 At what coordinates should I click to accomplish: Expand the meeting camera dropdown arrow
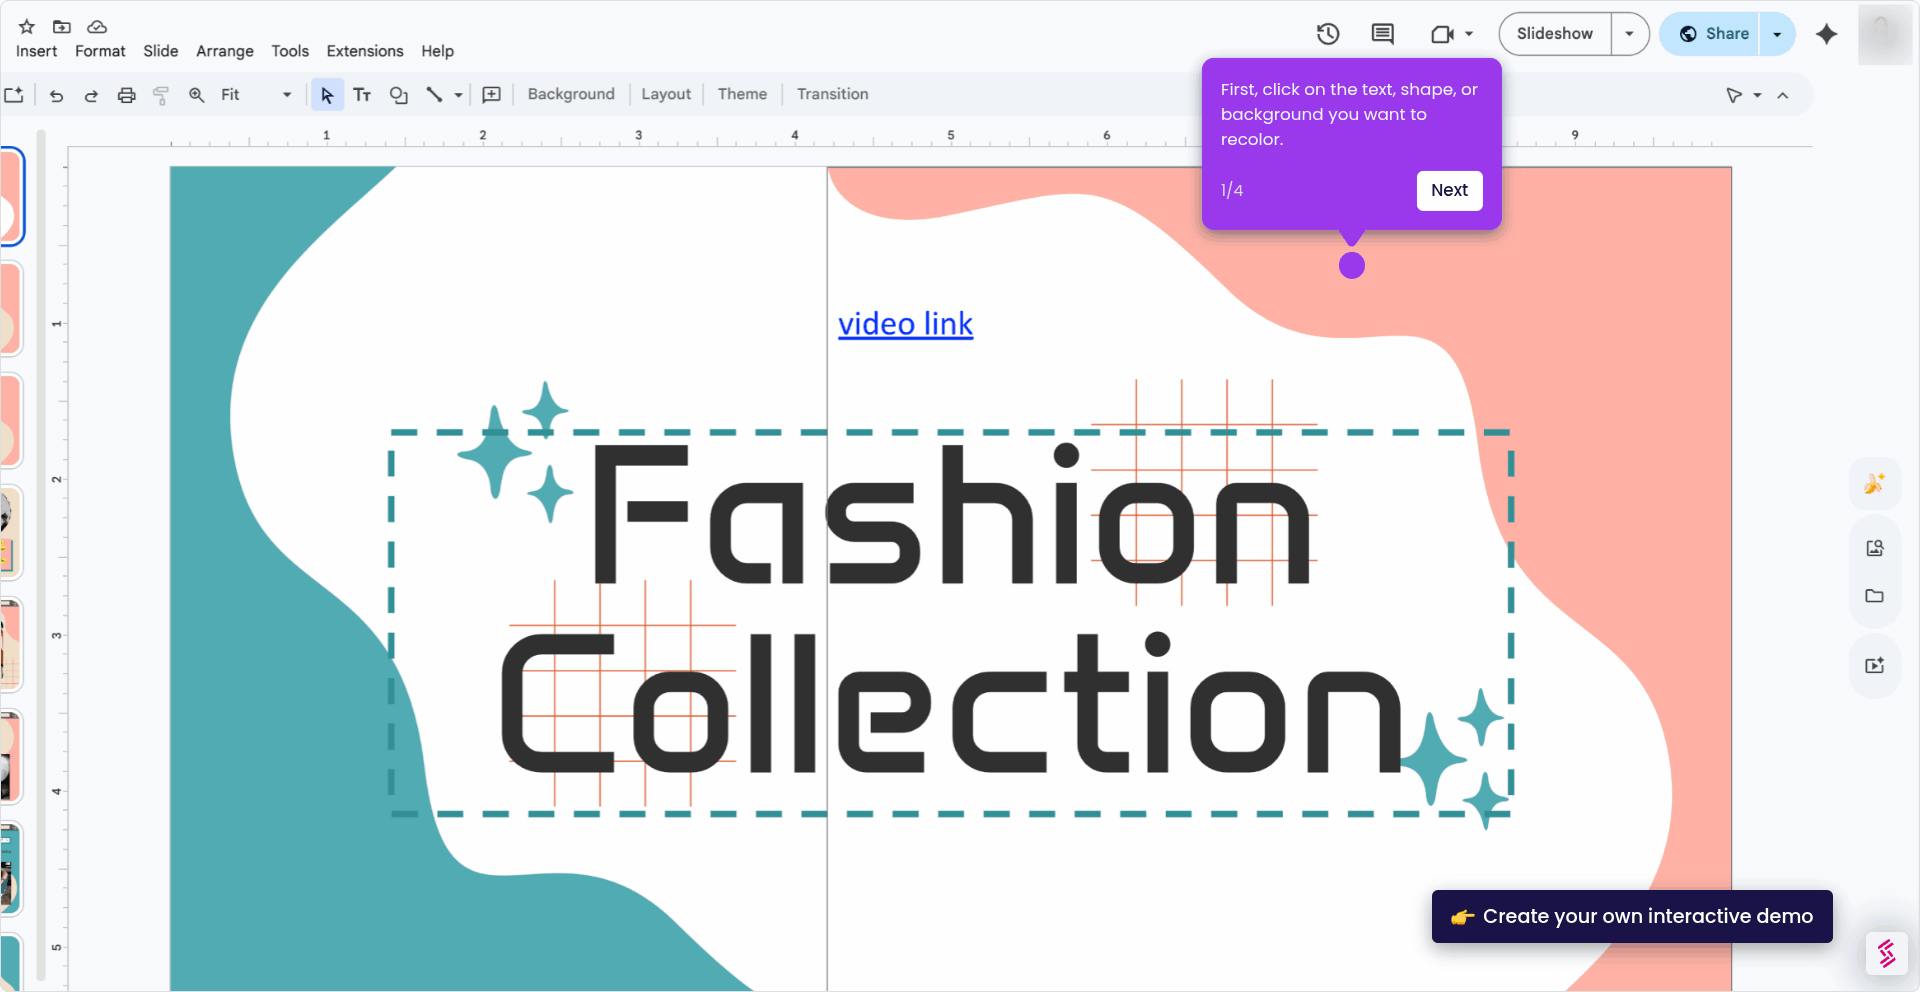click(x=1469, y=34)
